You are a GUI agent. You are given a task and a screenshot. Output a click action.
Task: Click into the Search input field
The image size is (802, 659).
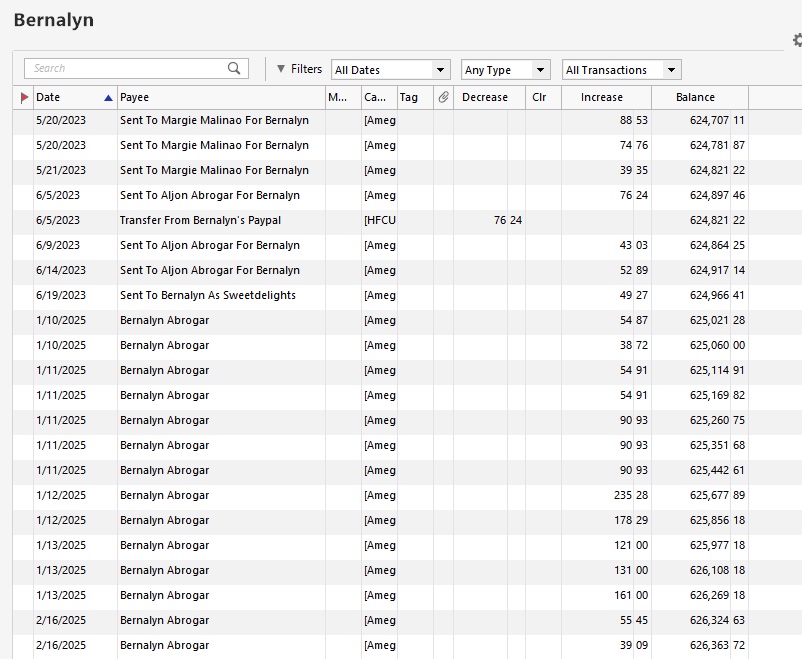click(x=125, y=68)
